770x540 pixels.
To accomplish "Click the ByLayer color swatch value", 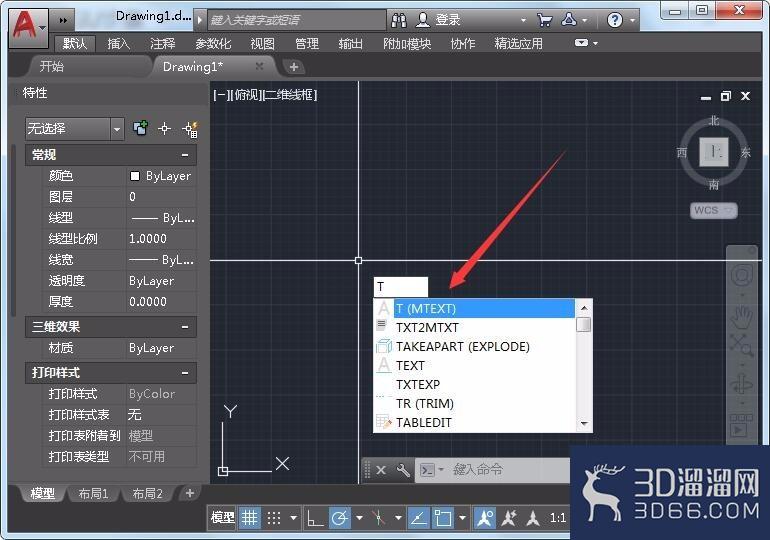I will (162, 176).
